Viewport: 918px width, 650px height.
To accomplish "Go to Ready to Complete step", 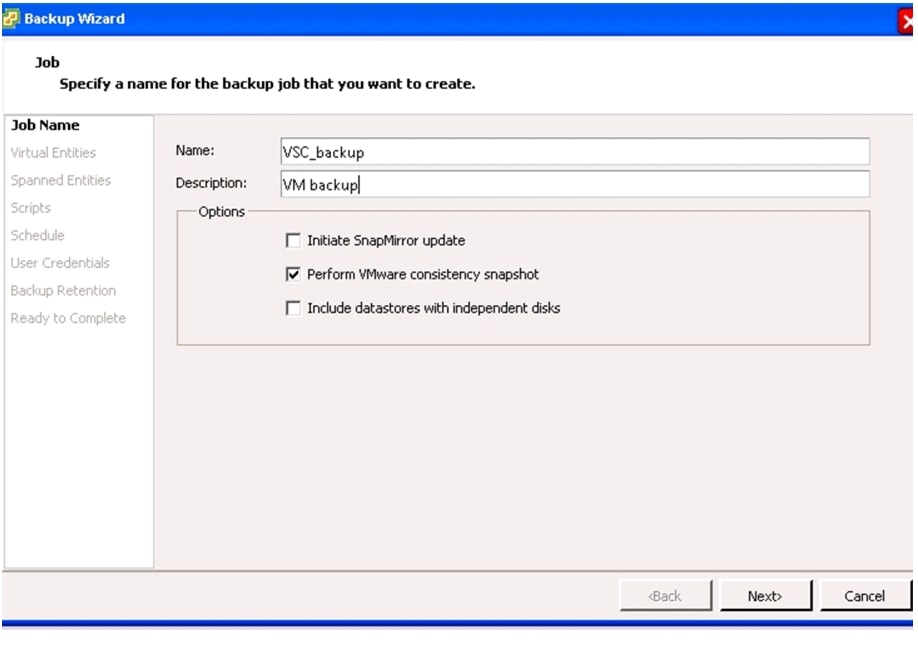I will point(68,318).
